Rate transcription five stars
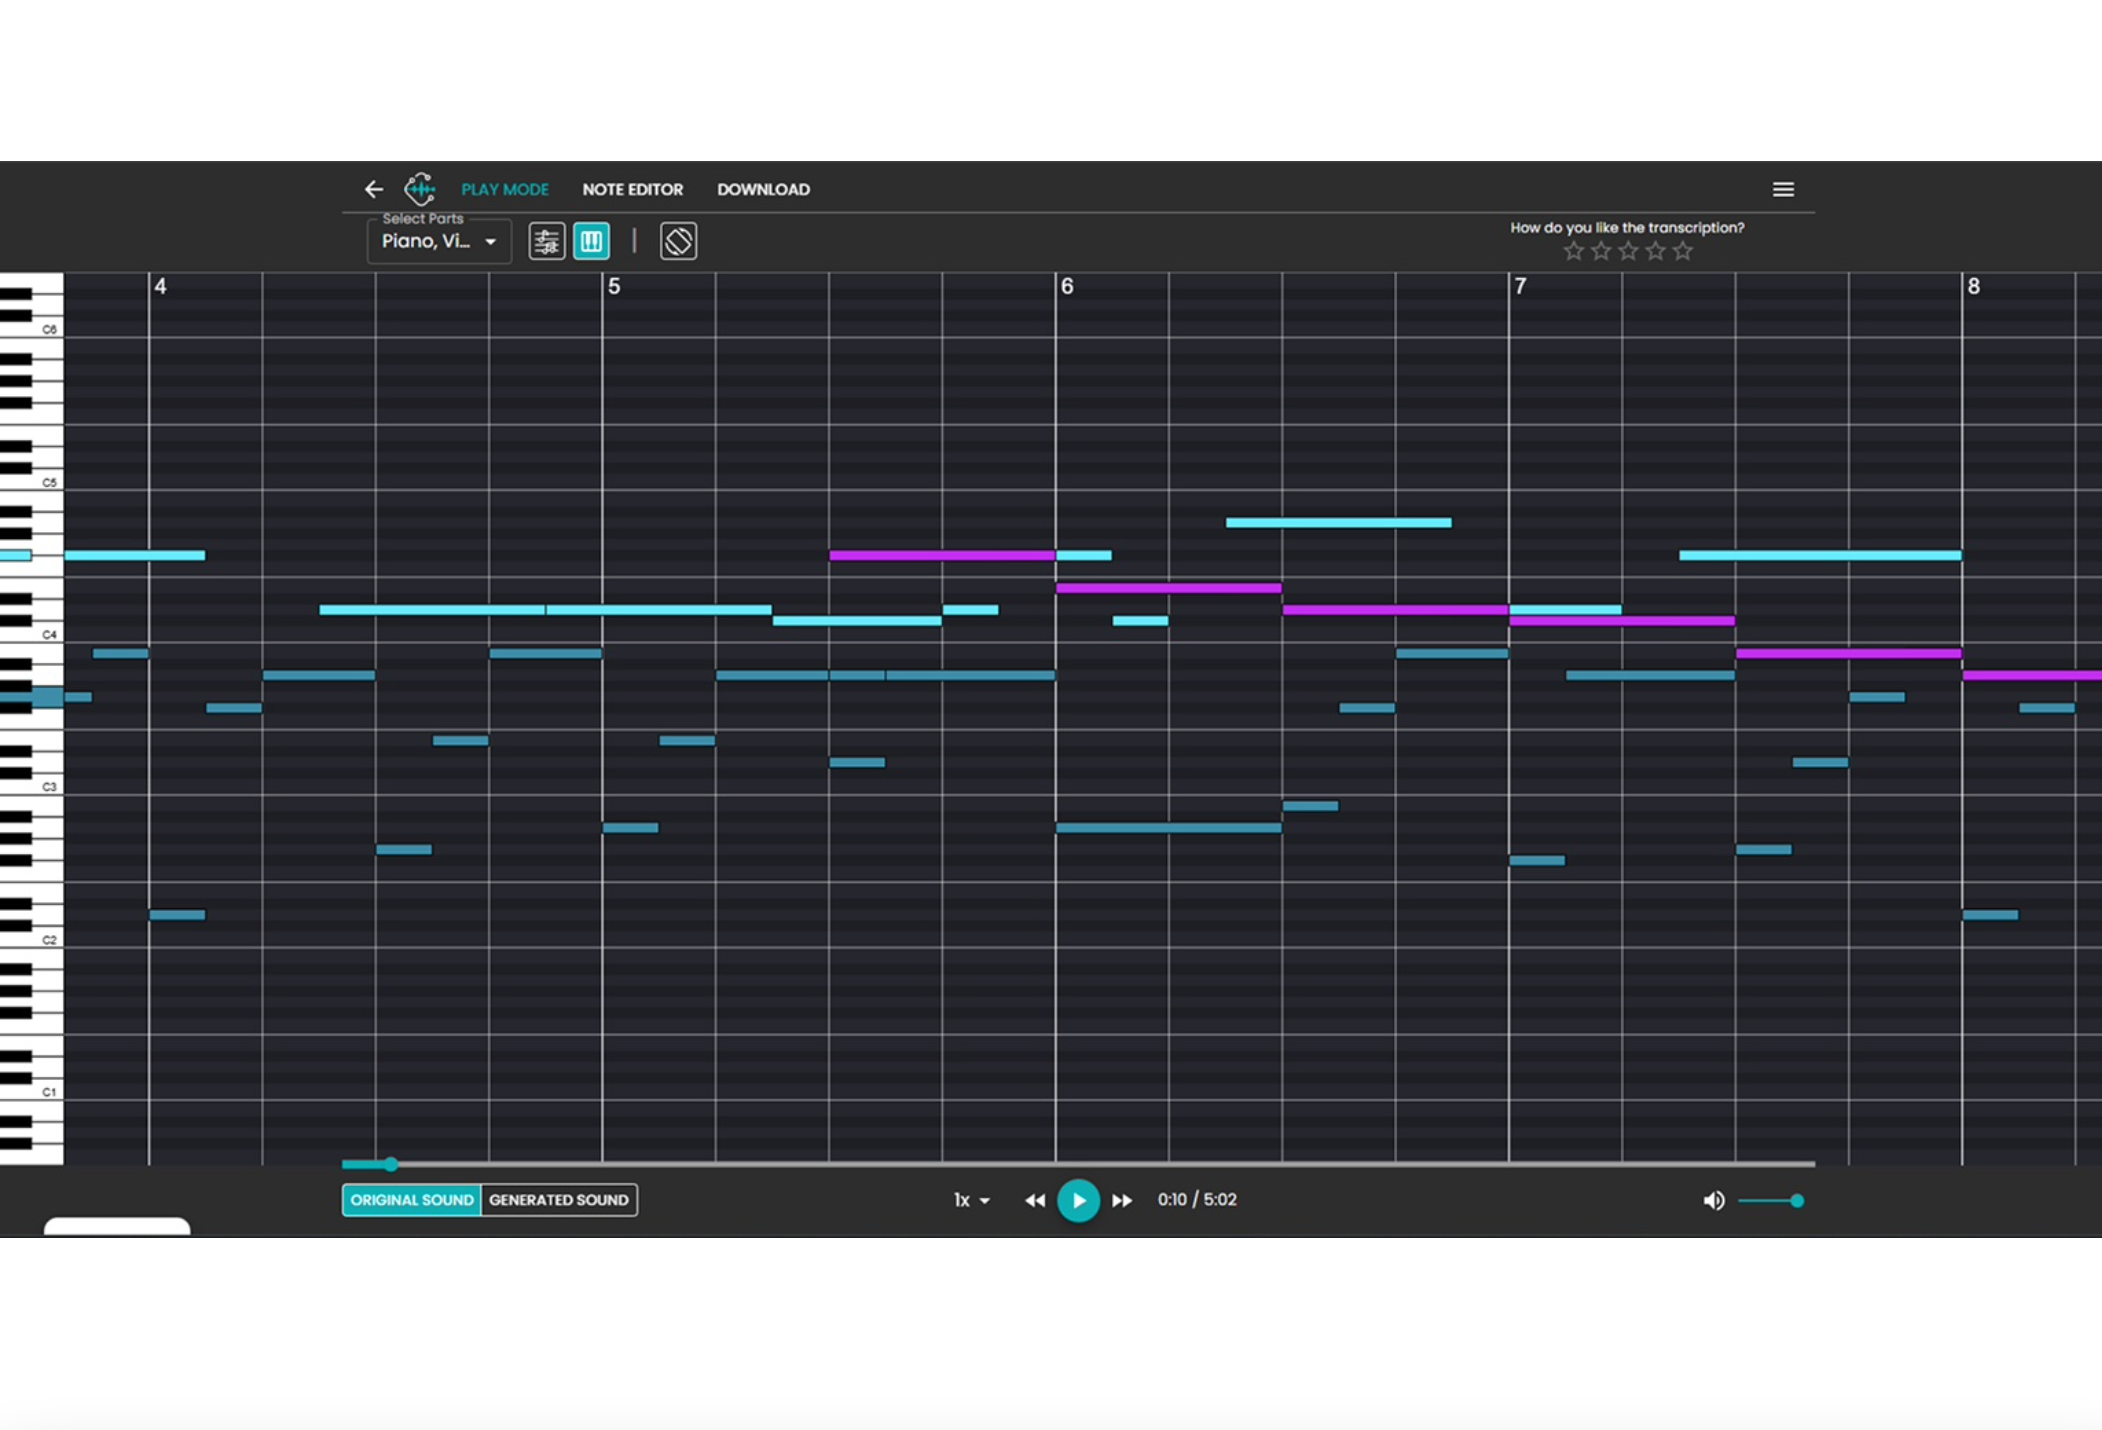2102x1430 pixels. click(x=1683, y=252)
